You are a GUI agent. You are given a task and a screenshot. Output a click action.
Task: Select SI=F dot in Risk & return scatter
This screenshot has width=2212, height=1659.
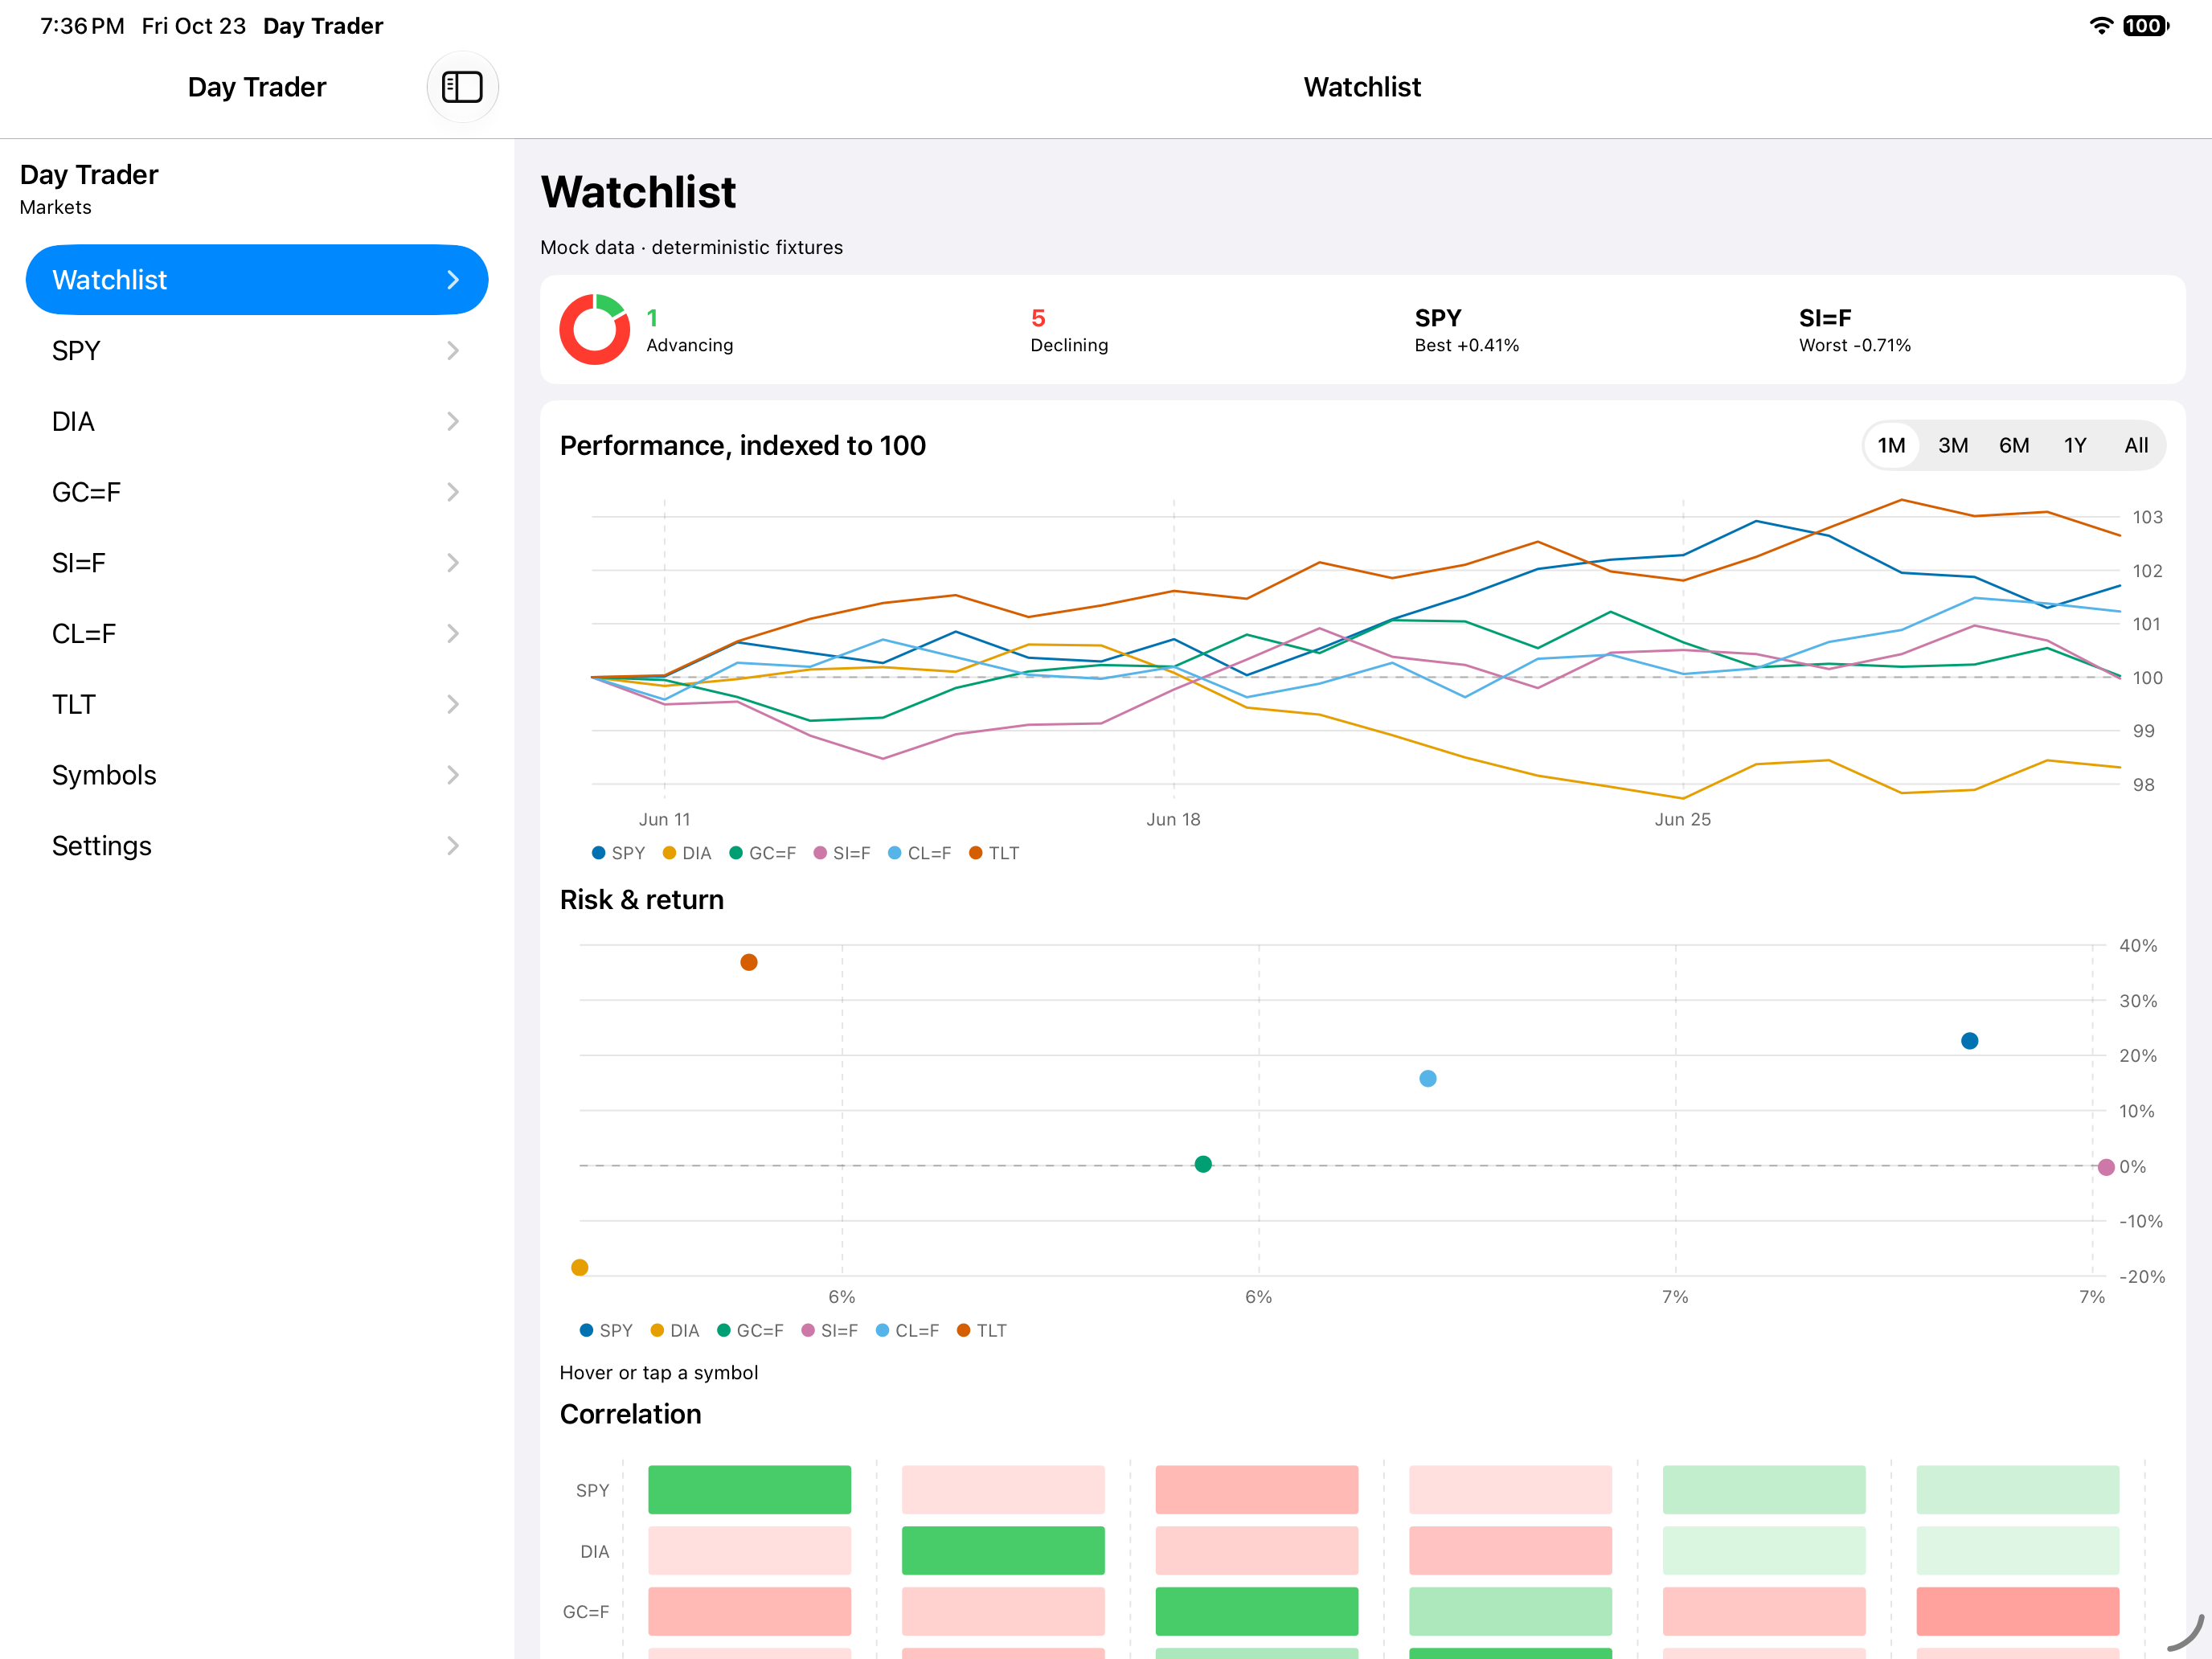(2106, 1167)
